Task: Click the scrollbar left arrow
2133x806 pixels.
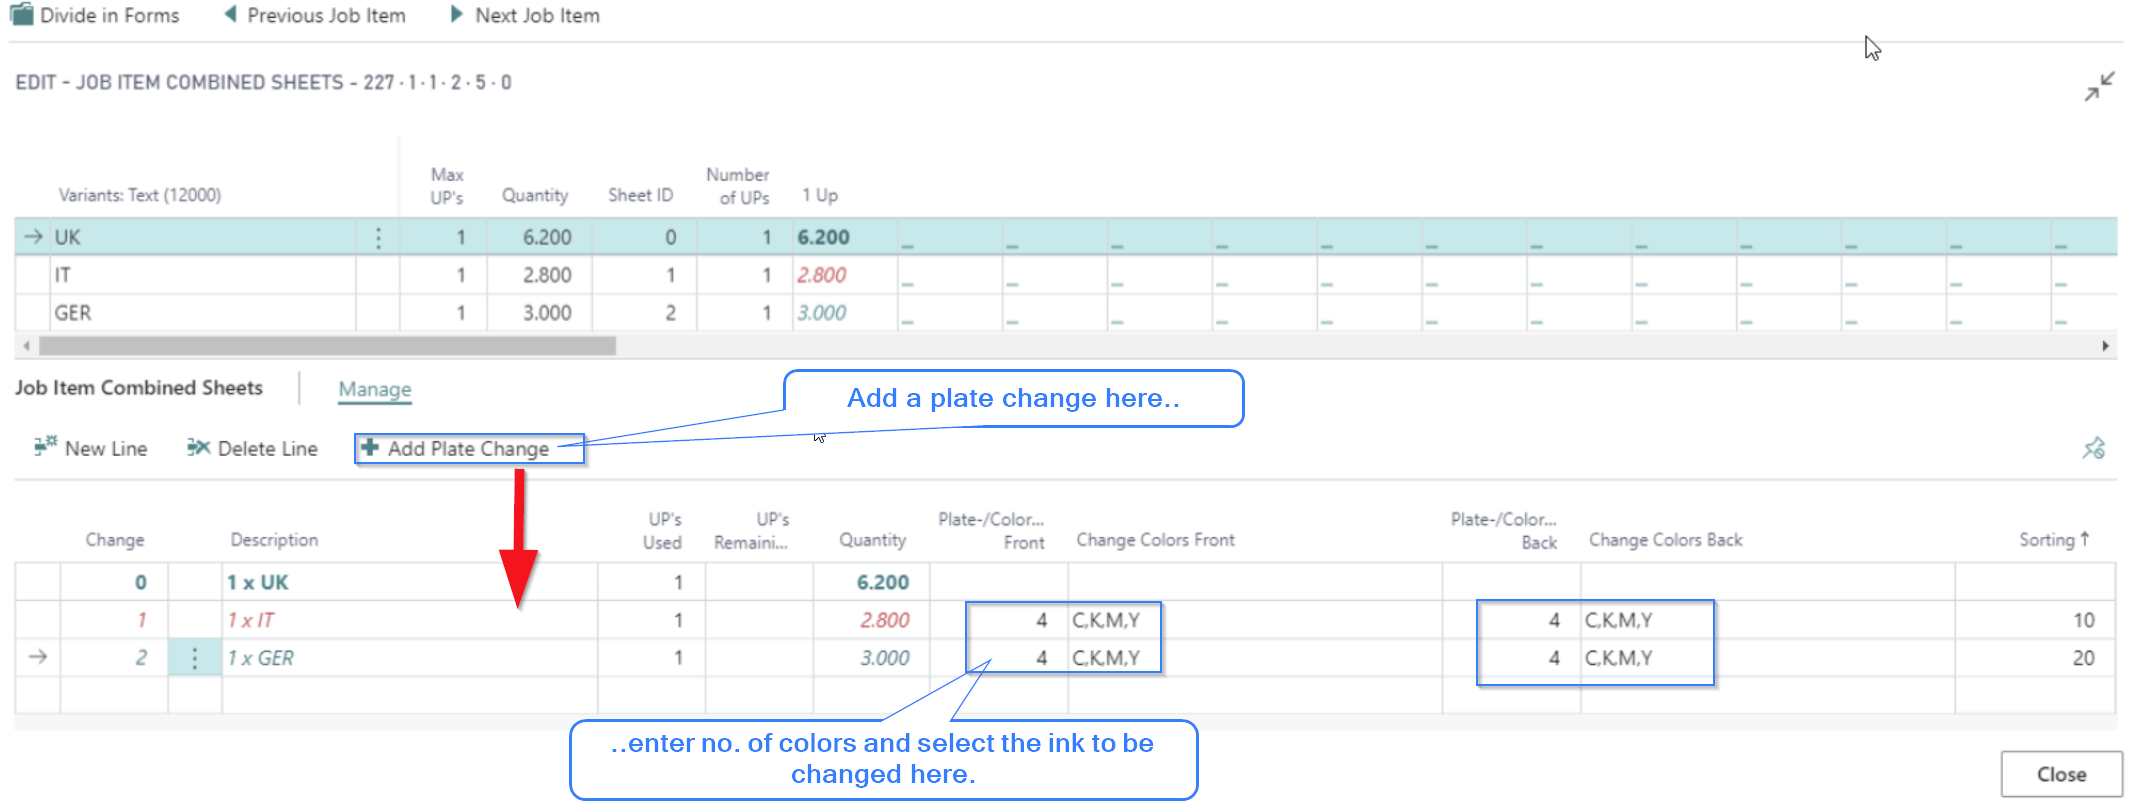Action: [x=26, y=346]
